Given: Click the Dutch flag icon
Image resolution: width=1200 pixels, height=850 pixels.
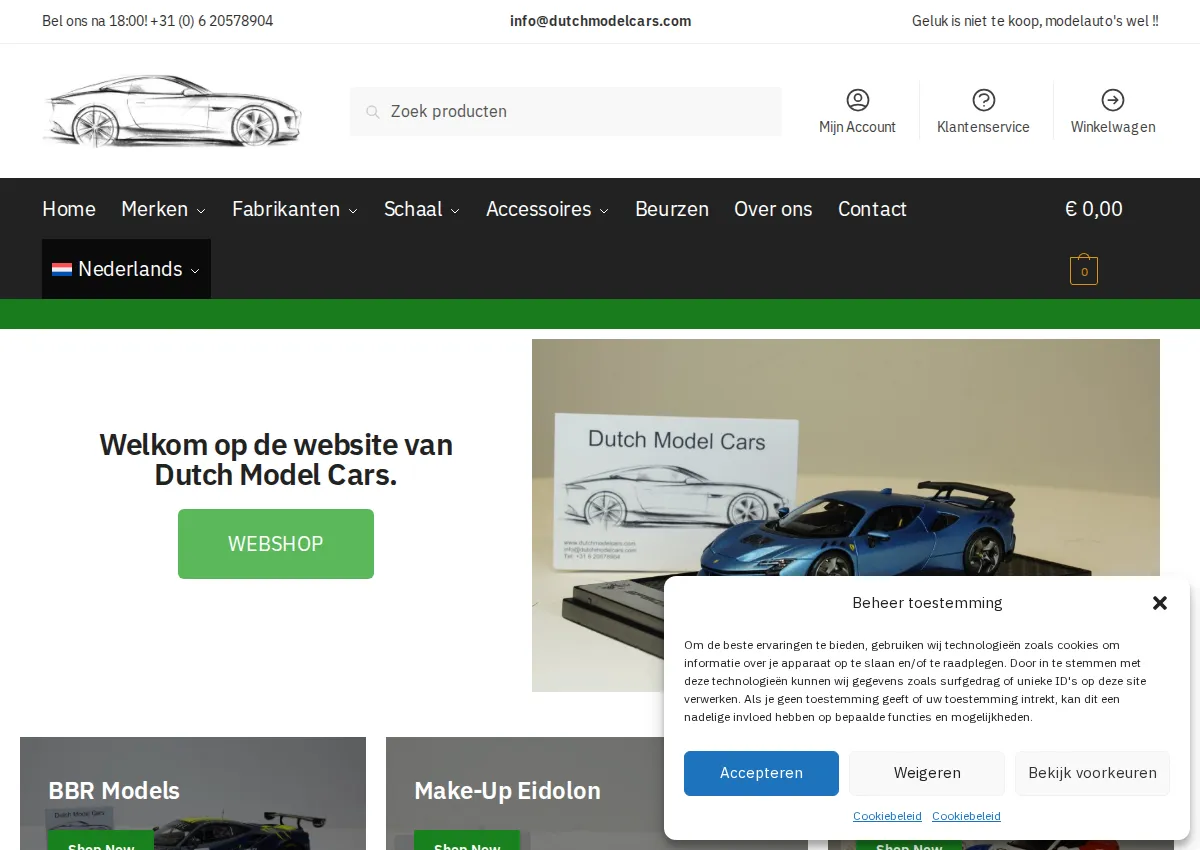Looking at the screenshot, I should (62, 269).
